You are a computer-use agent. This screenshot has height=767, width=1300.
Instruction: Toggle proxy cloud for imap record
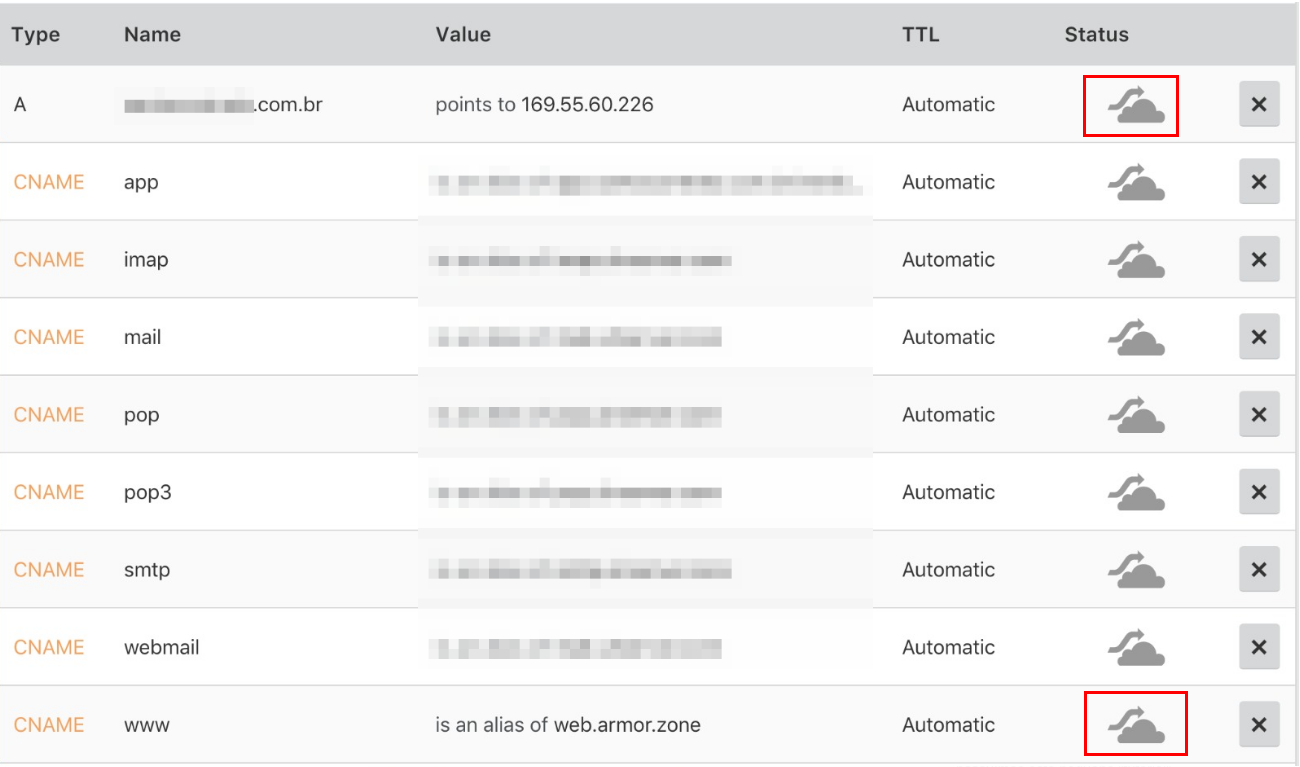(1135, 260)
